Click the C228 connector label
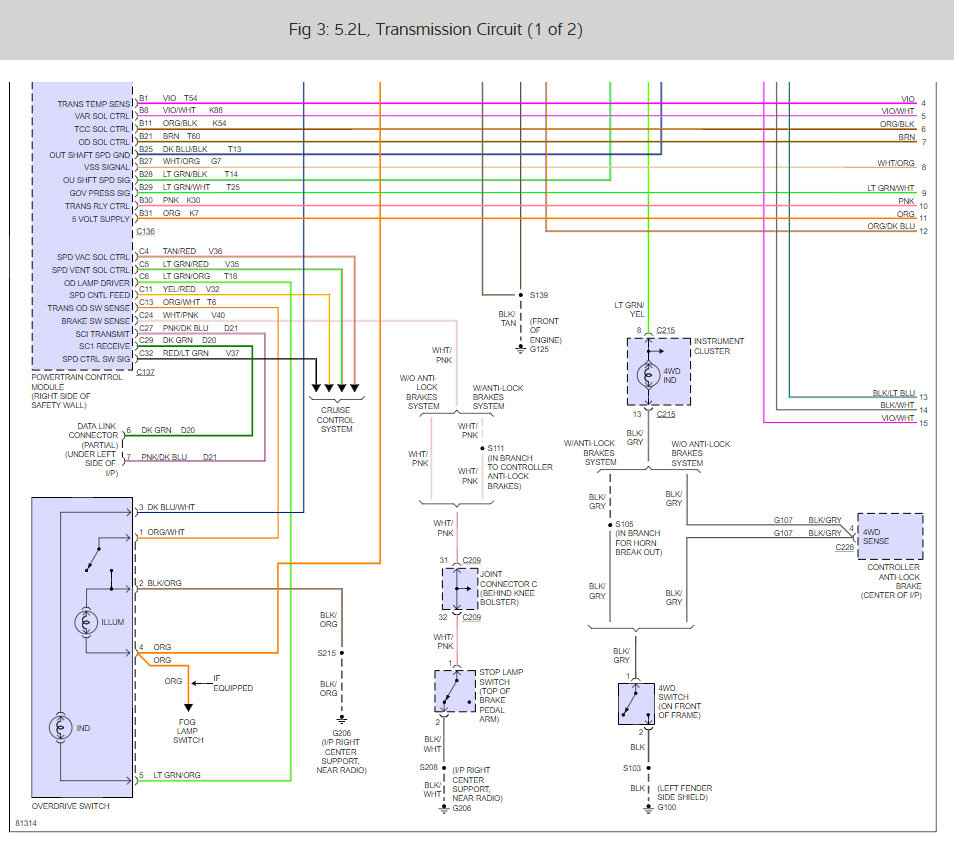This screenshot has width=954, height=850. point(844,547)
